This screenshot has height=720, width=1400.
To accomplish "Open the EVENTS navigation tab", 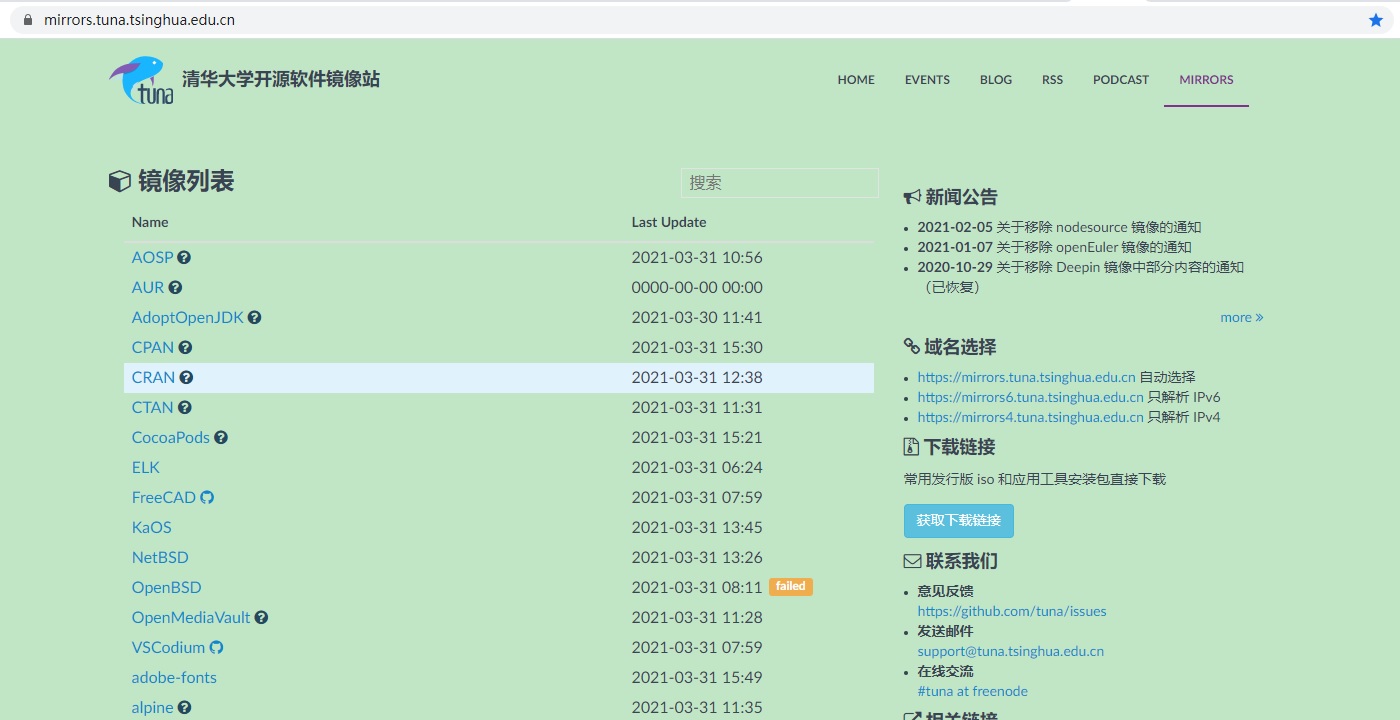I will click(927, 79).
